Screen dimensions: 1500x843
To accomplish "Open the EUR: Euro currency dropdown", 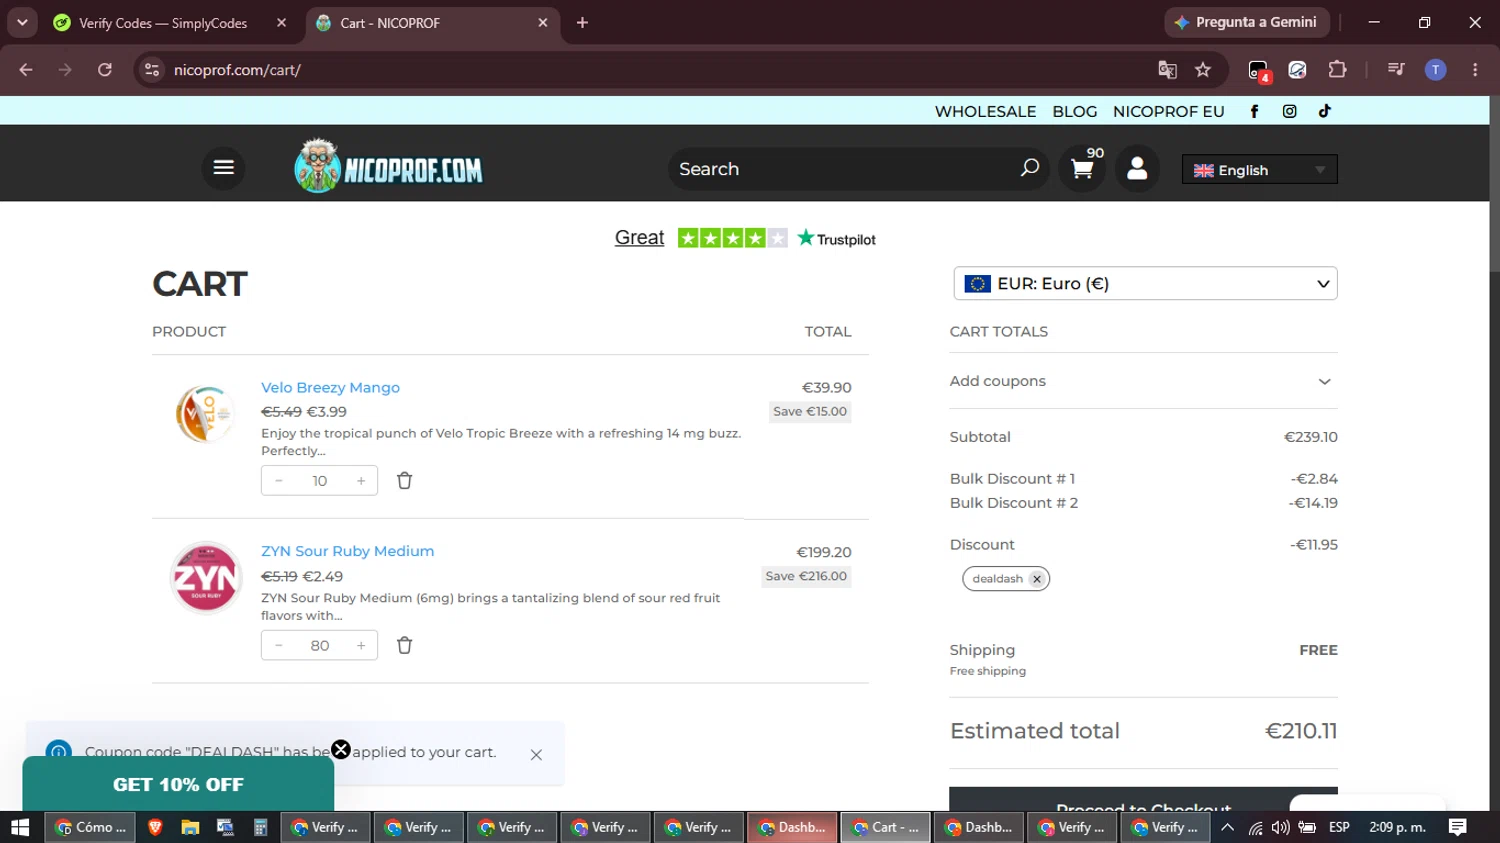I will point(1145,283).
